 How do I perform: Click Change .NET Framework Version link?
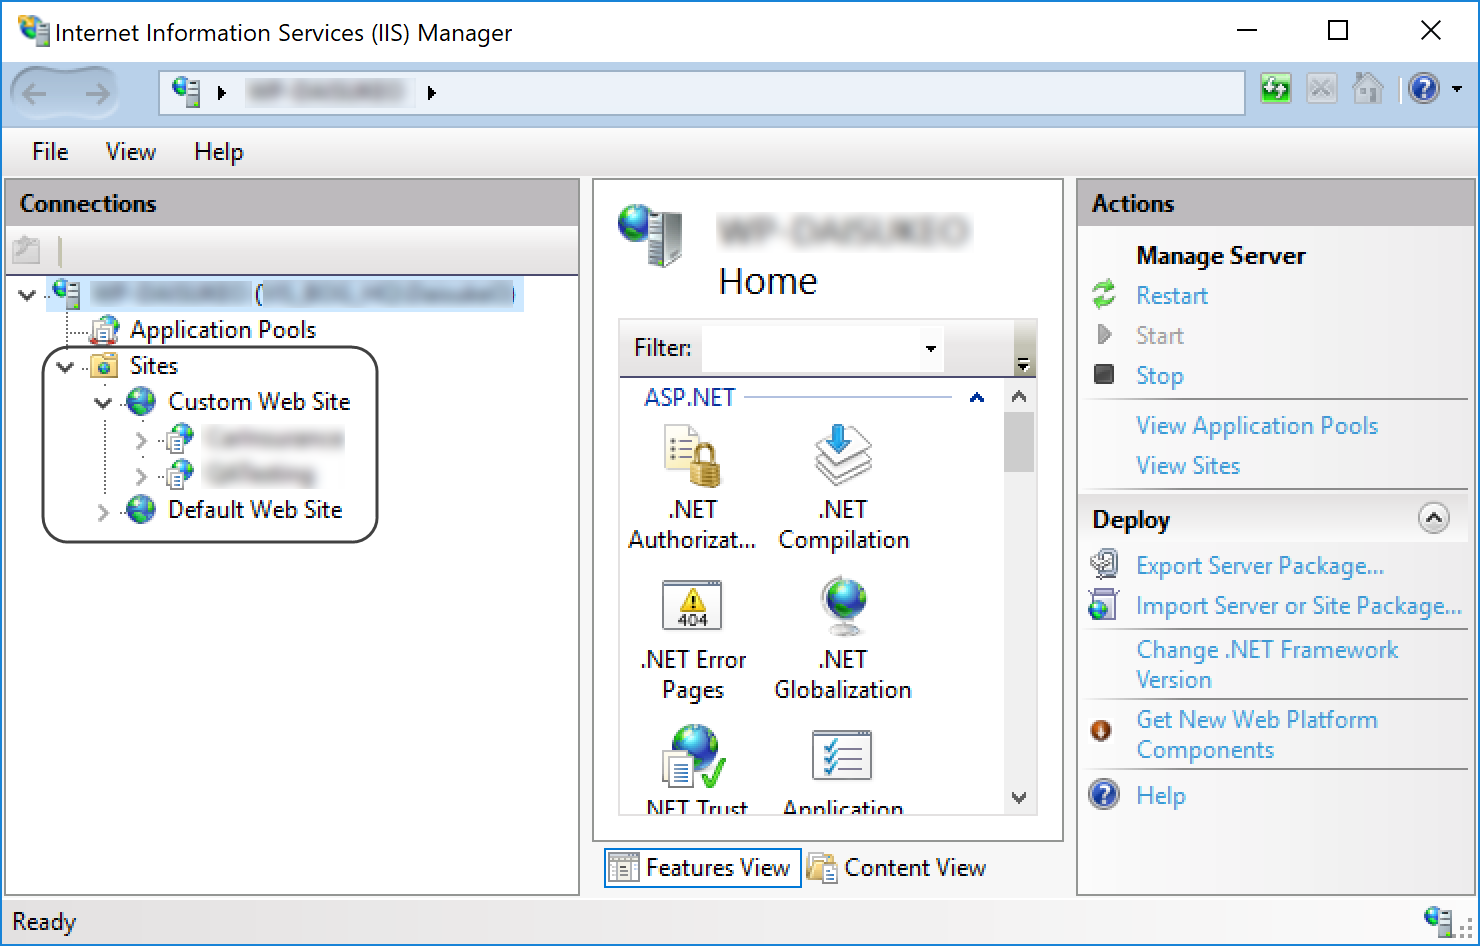pyautogui.click(x=1267, y=665)
